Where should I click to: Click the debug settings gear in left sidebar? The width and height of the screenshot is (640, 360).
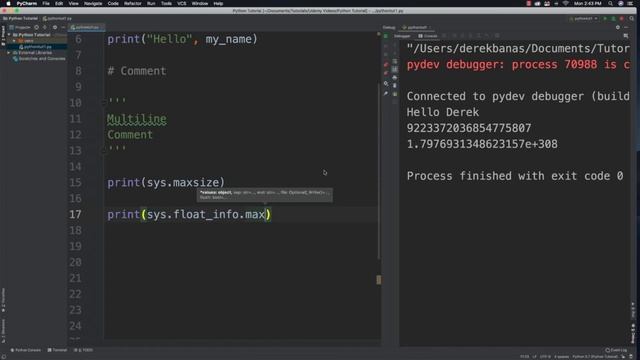(386, 84)
